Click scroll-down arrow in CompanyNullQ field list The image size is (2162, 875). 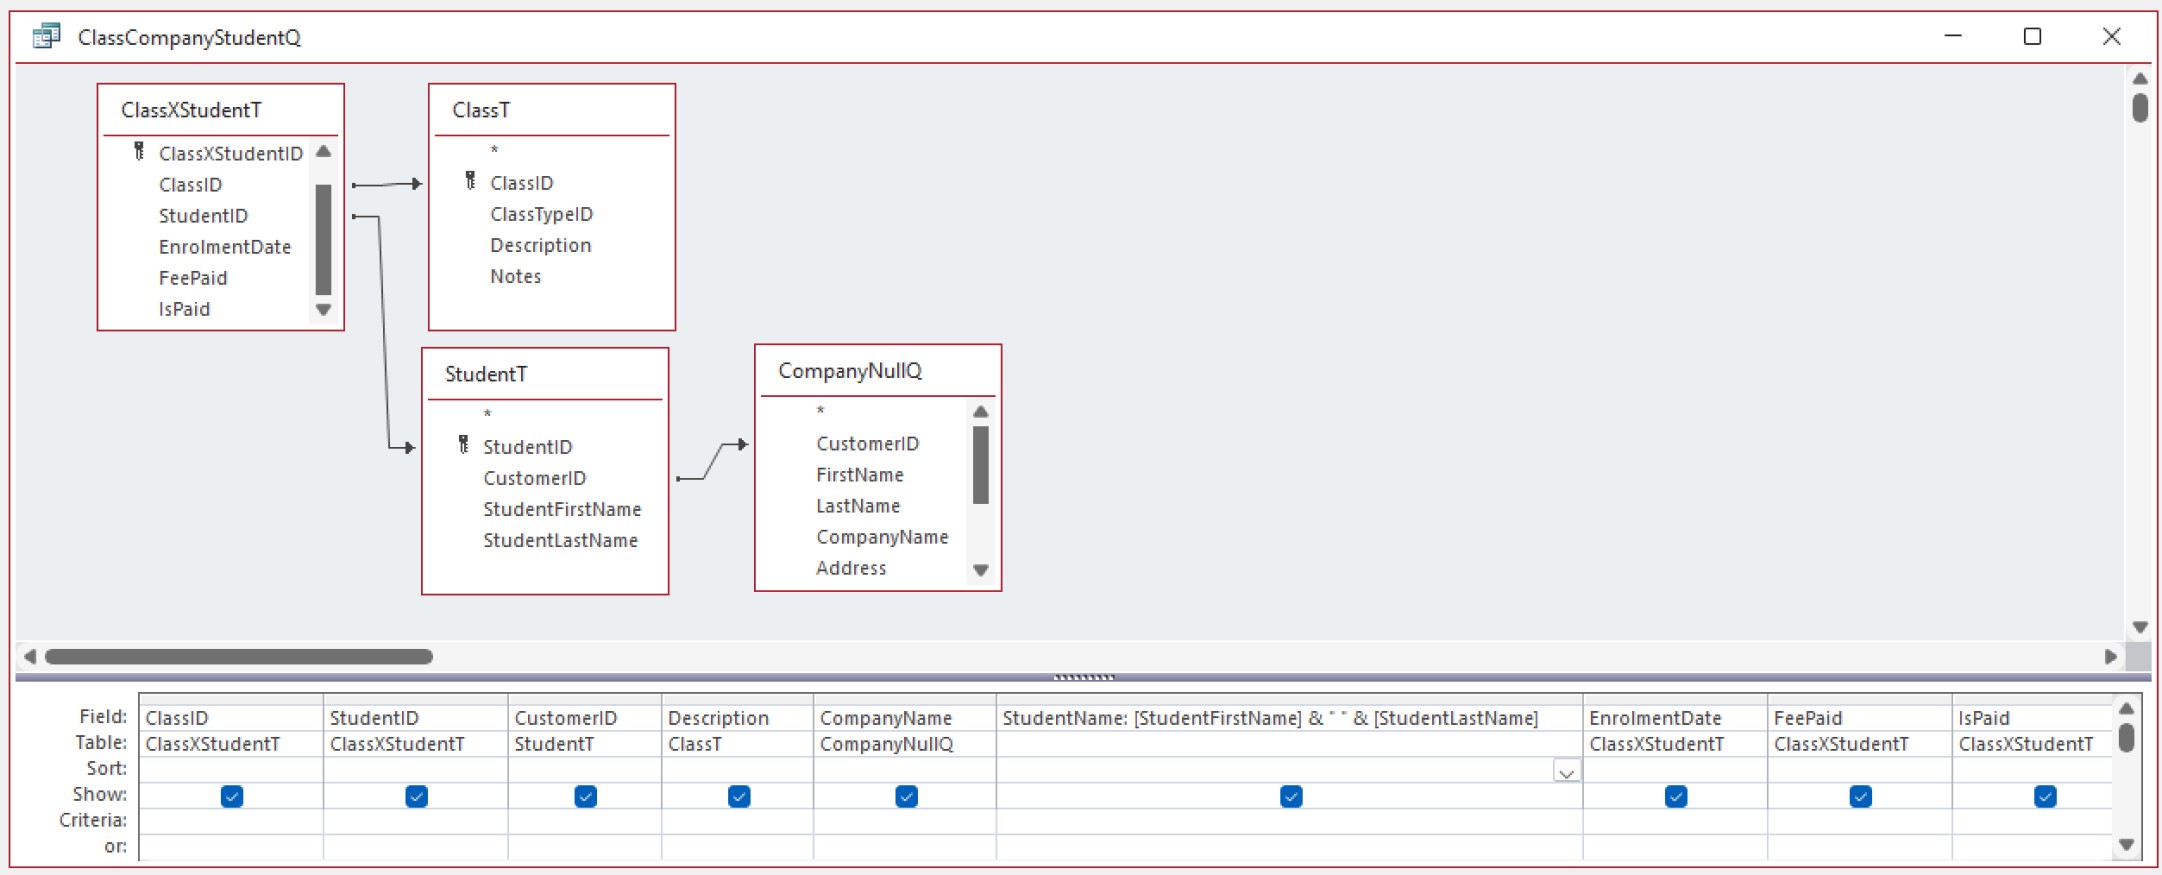tap(981, 570)
